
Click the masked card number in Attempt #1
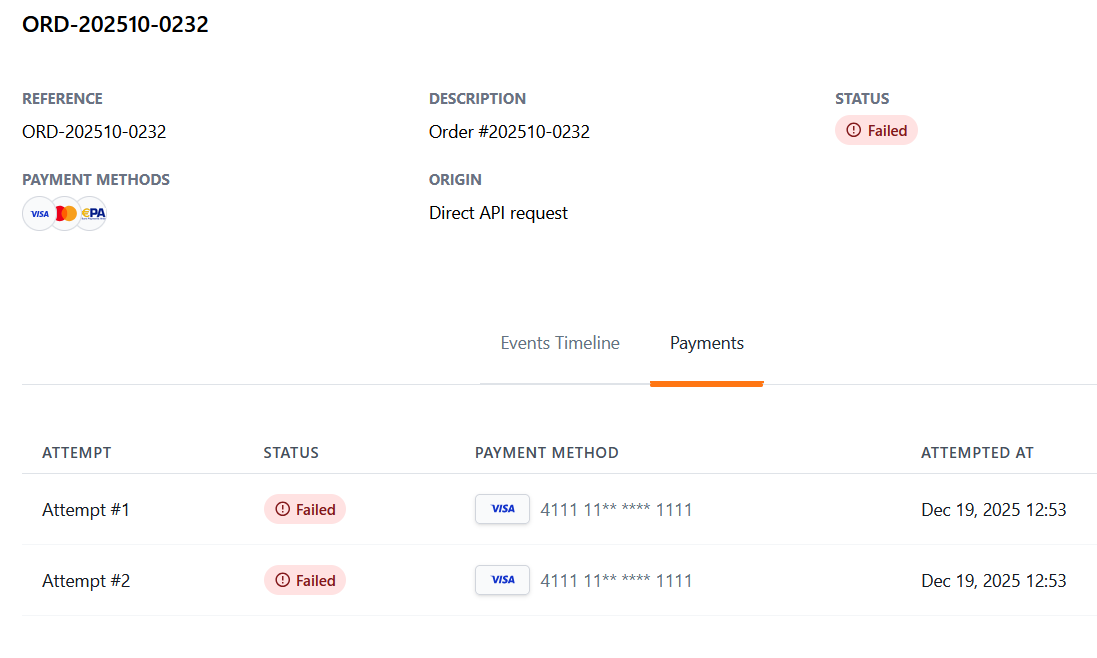pyautogui.click(x=616, y=510)
